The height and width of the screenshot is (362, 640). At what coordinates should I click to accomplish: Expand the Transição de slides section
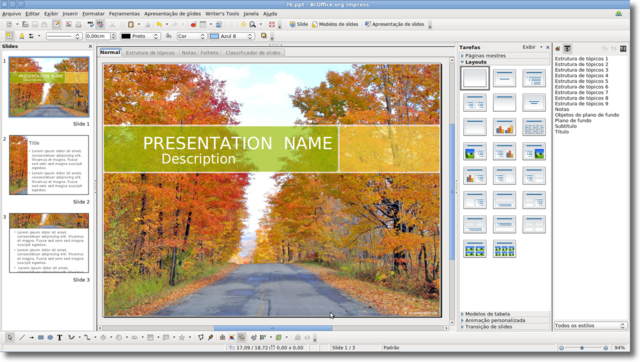[x=488, y=327]
